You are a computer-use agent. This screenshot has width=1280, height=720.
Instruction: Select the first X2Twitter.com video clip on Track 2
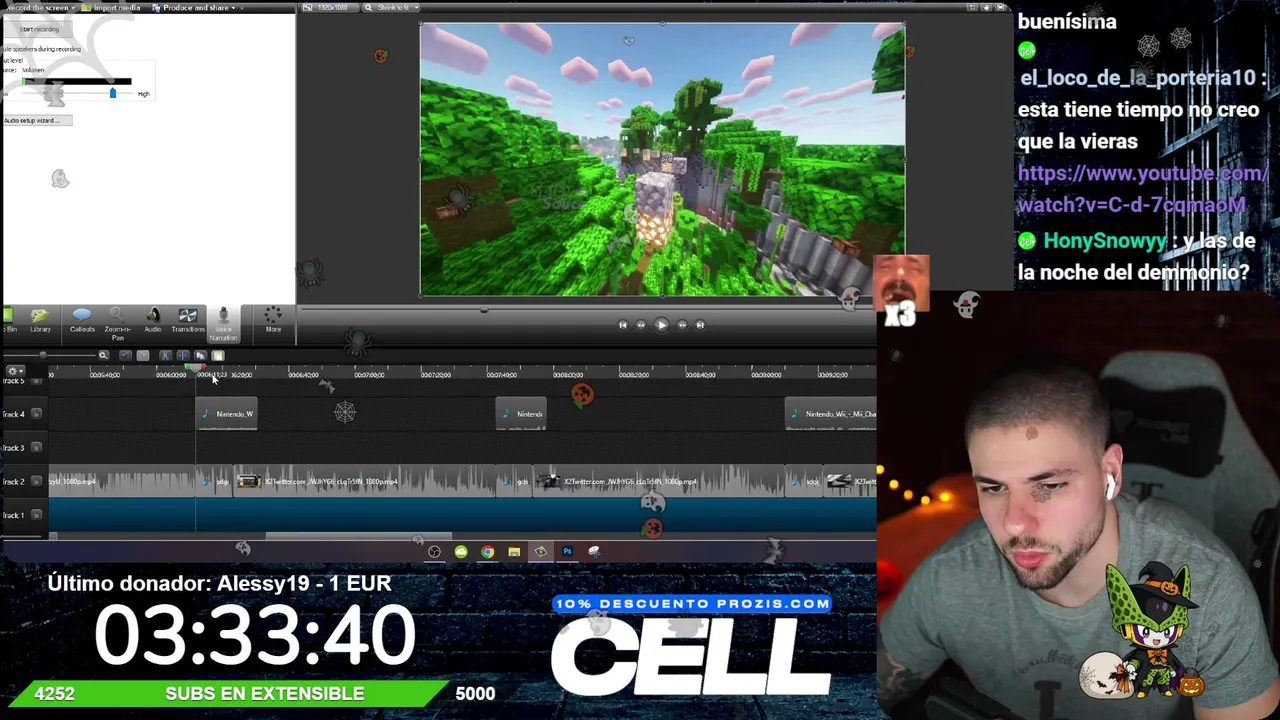[365, 482]
